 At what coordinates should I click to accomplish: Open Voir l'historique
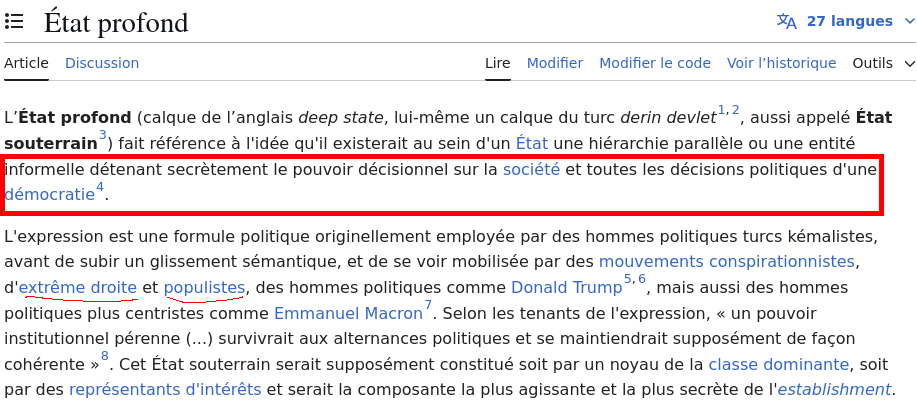781,63
